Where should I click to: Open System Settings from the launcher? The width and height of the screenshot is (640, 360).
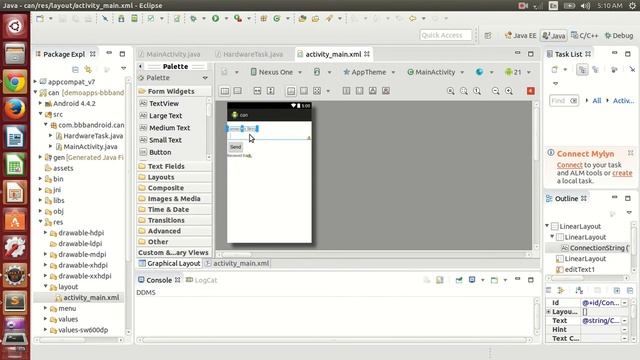[15, 247]
